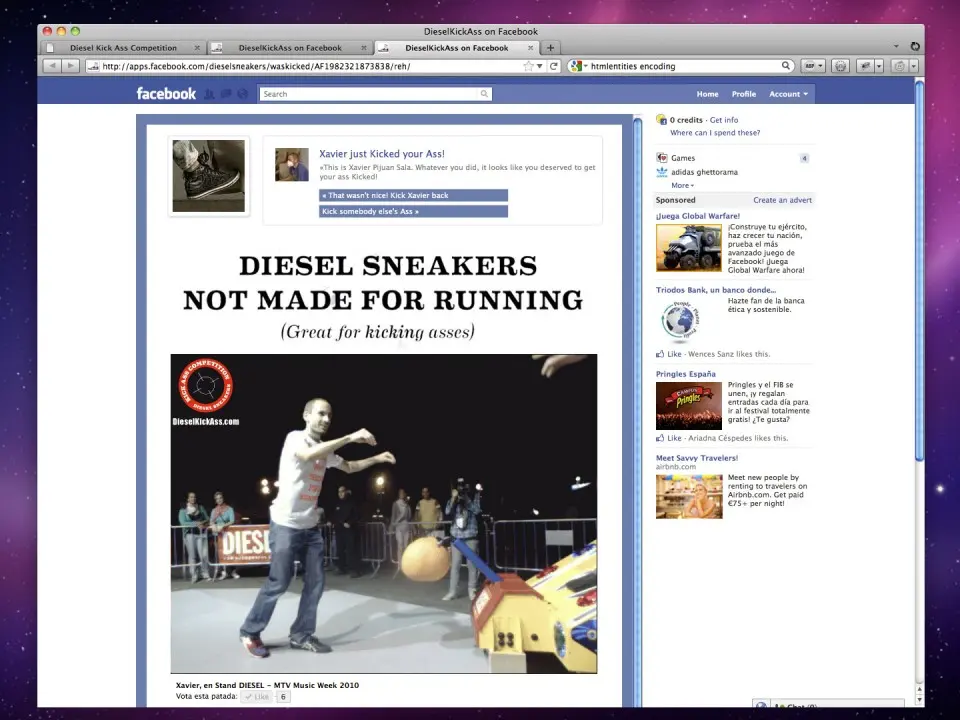Click the 'Create an advert' link
The width and height of the screenshot is (960, 720).
(782, 200)
